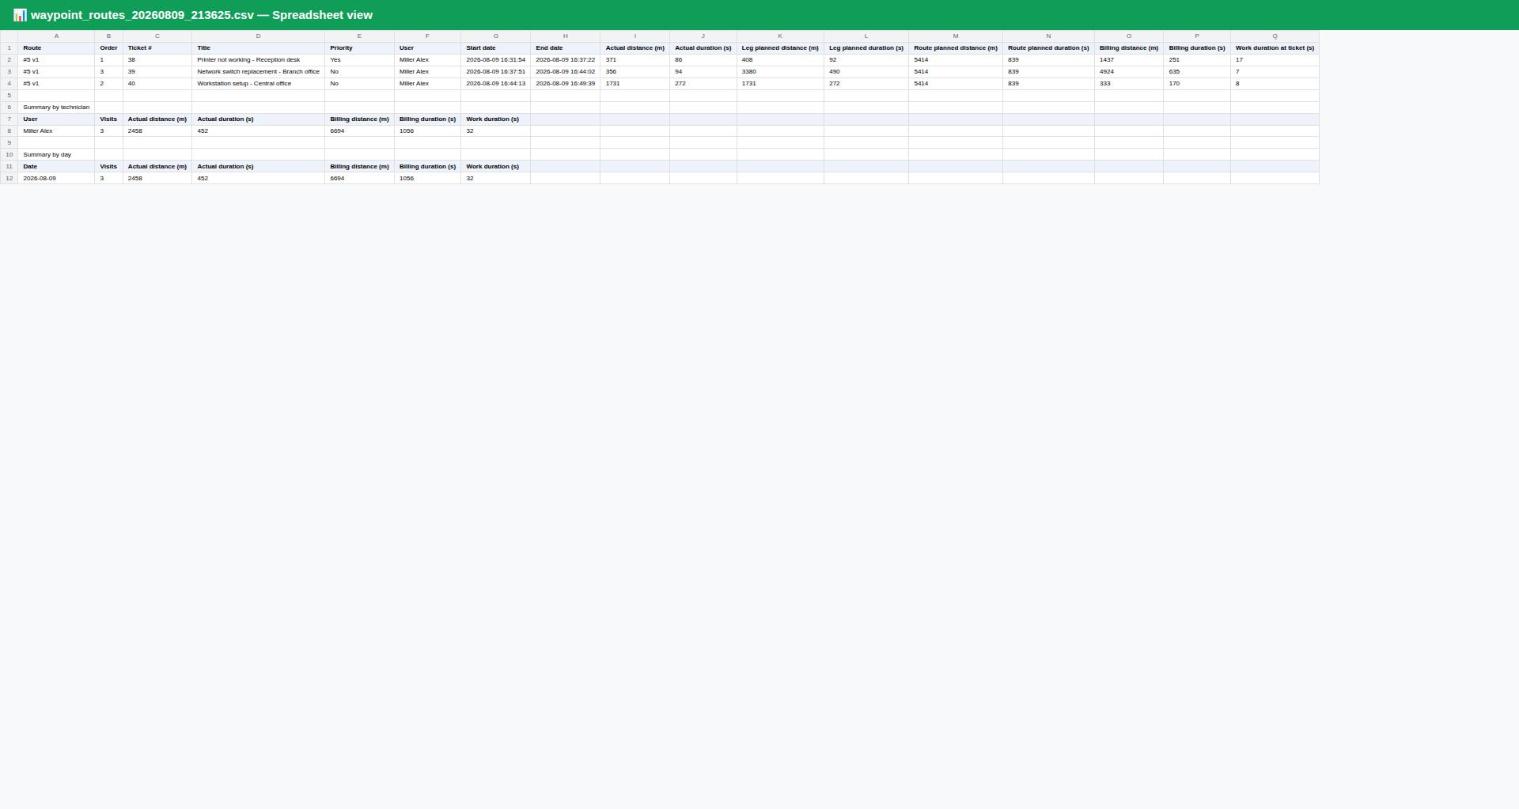Click the 'Ticket #' header cell

click(157, 48)
